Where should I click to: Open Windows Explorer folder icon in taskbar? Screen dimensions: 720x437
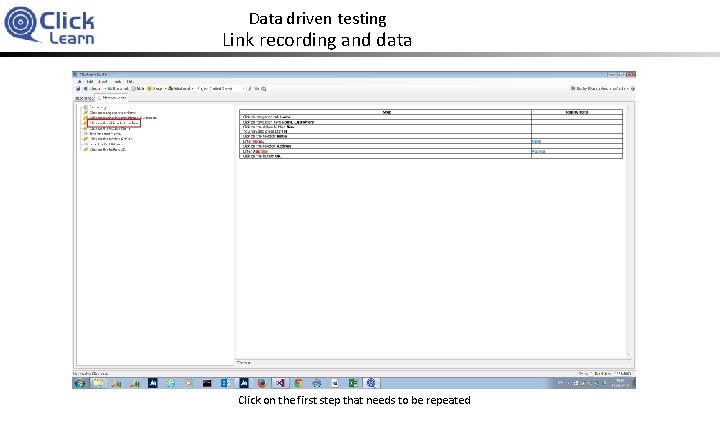[98, 383]
